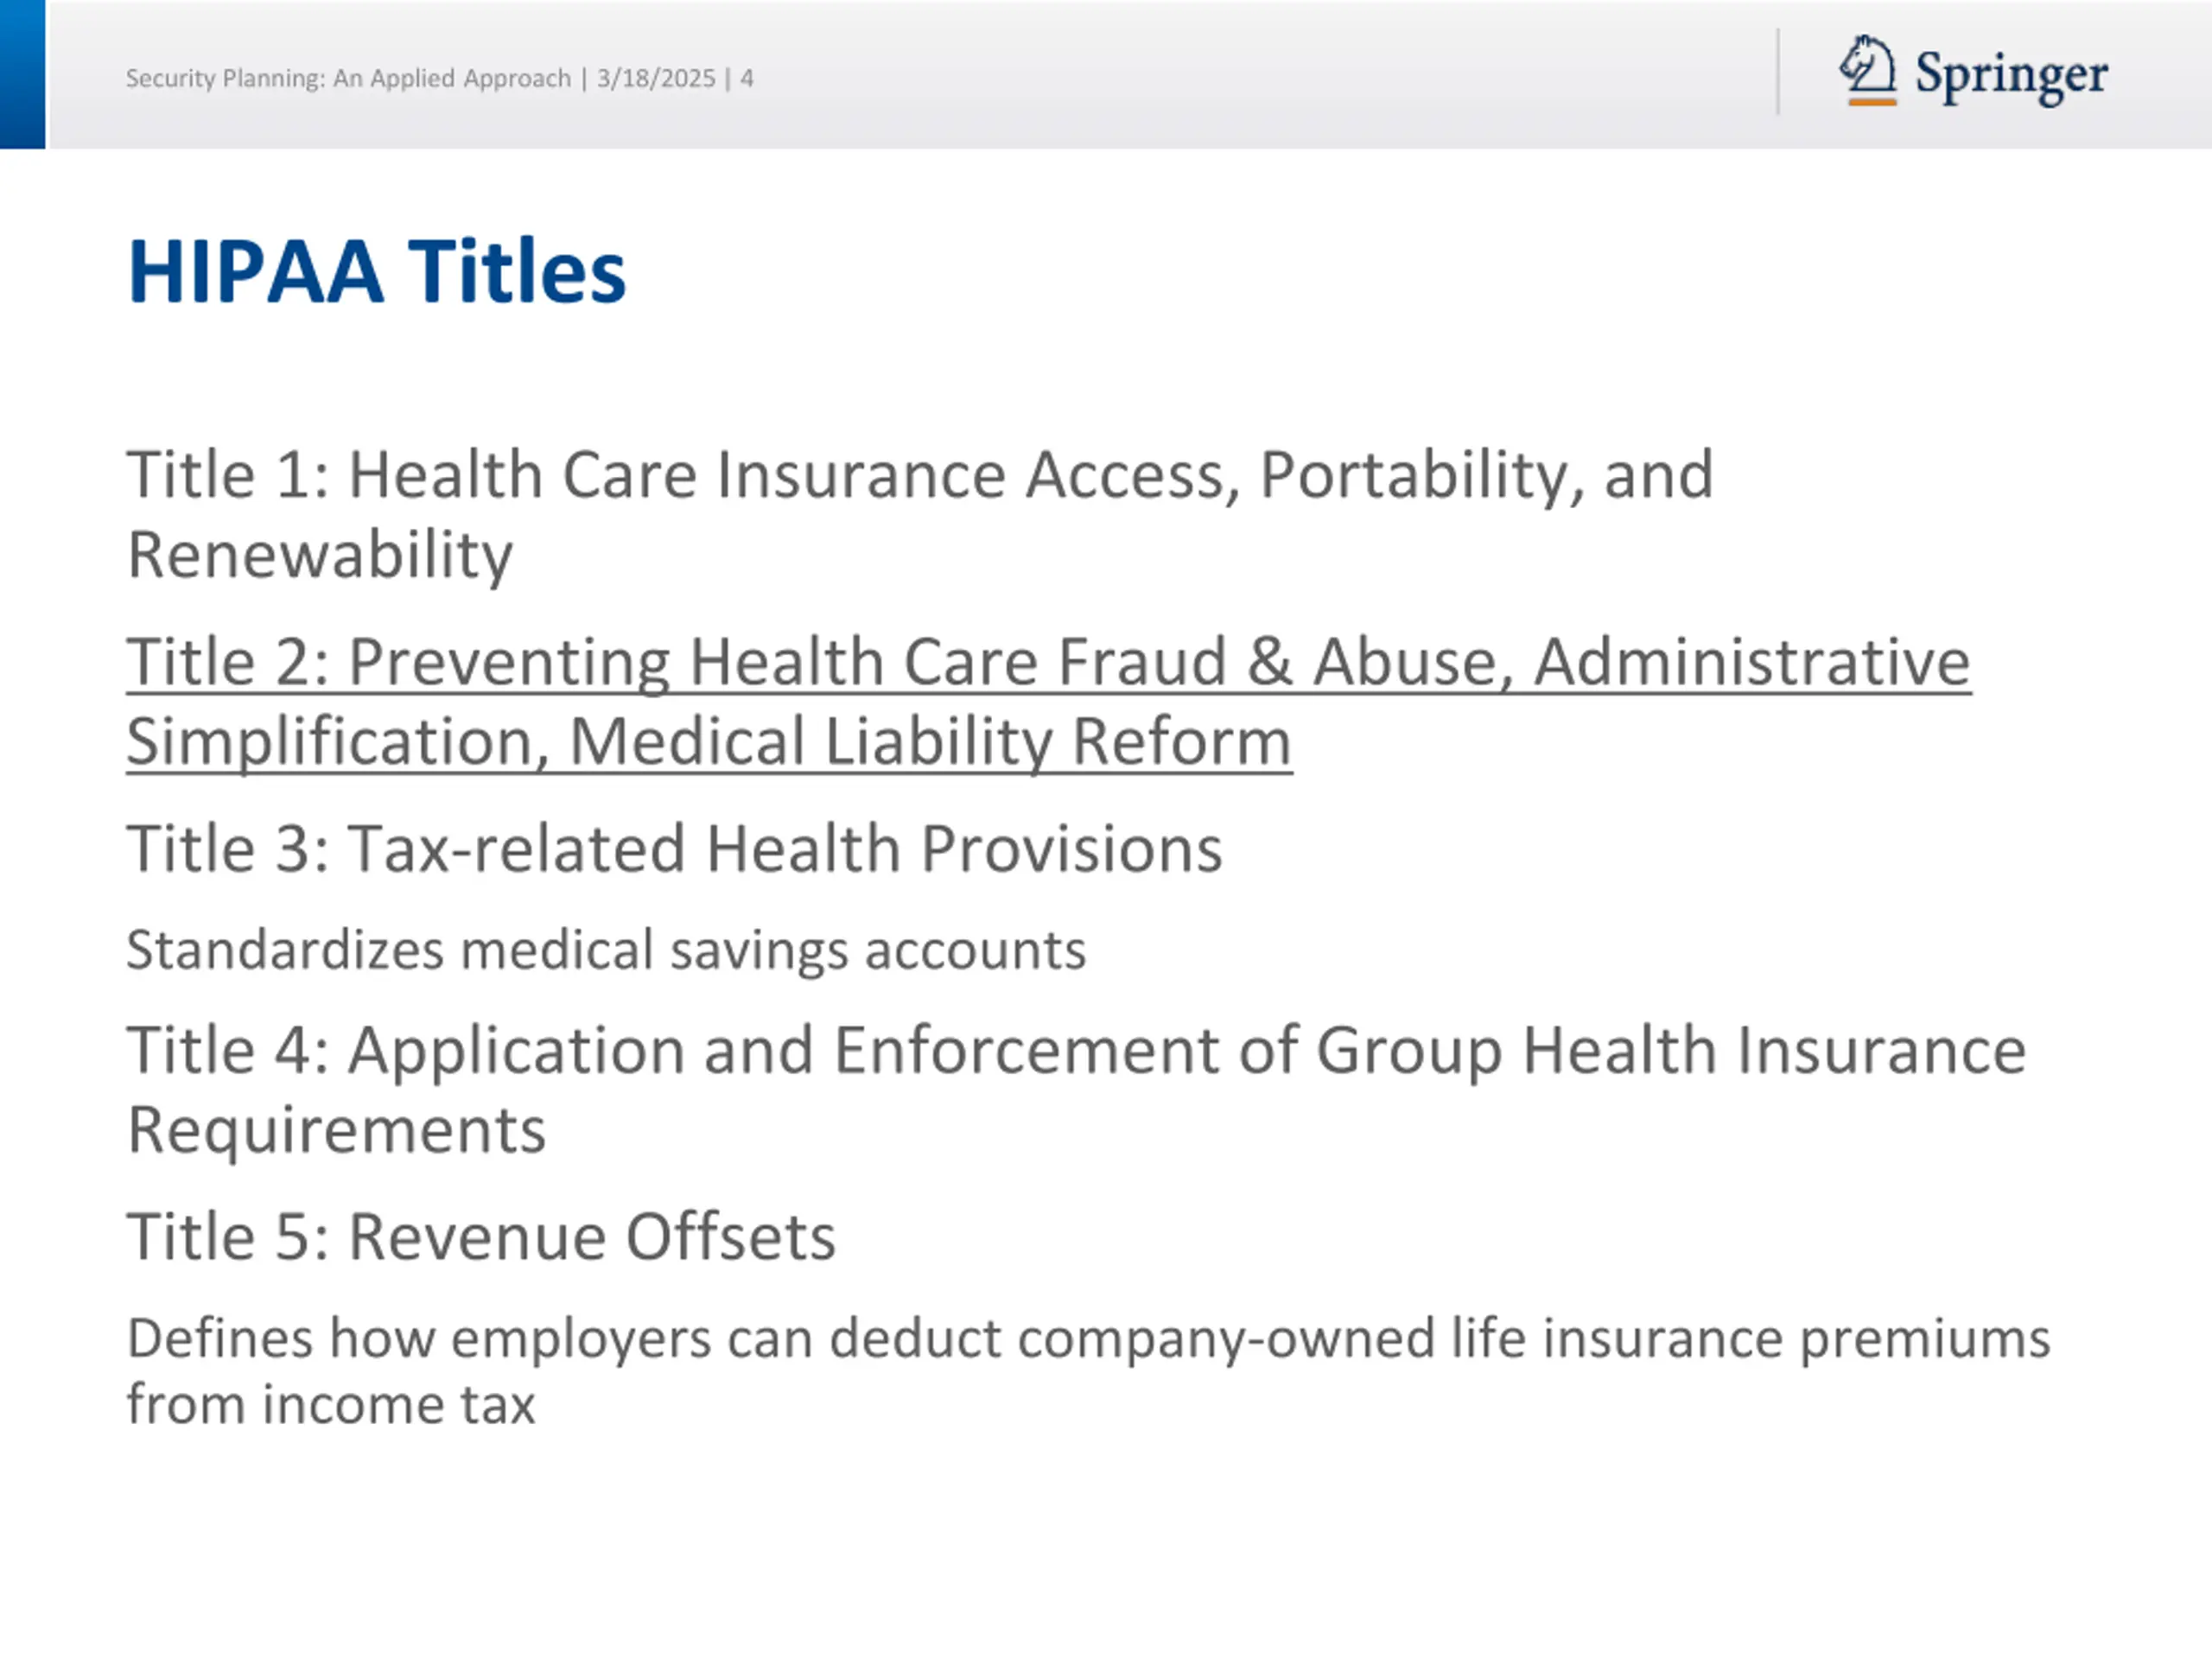
Task: Click the Springer horse logo icon
Action: (1866, 65)
